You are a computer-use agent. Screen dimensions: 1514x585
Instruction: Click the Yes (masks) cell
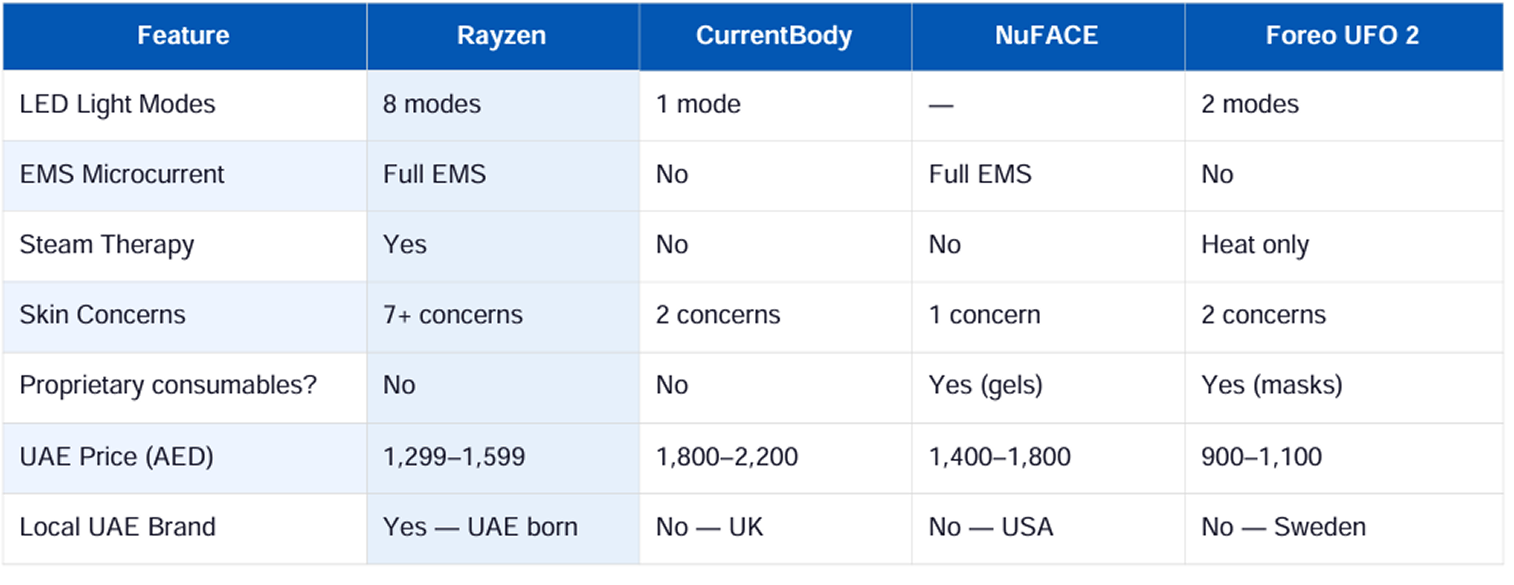pyautogui.click(x=1343, y=386)
